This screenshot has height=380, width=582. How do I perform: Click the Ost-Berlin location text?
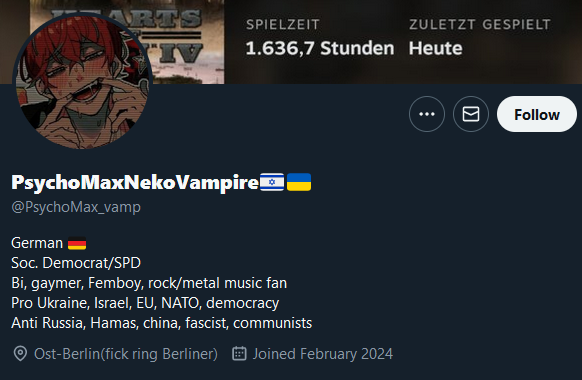126,354
